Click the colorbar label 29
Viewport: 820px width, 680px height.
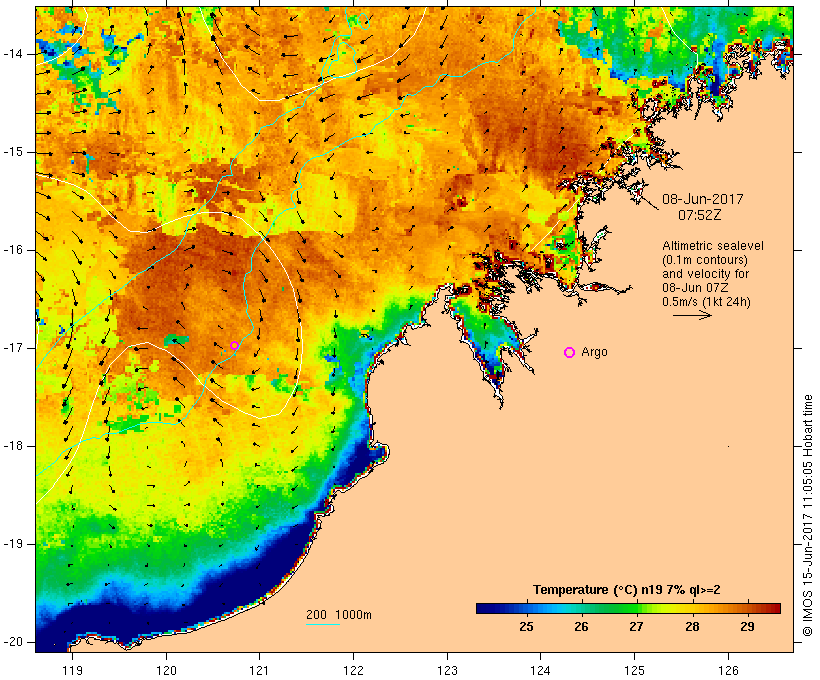[x=747, y=627]
